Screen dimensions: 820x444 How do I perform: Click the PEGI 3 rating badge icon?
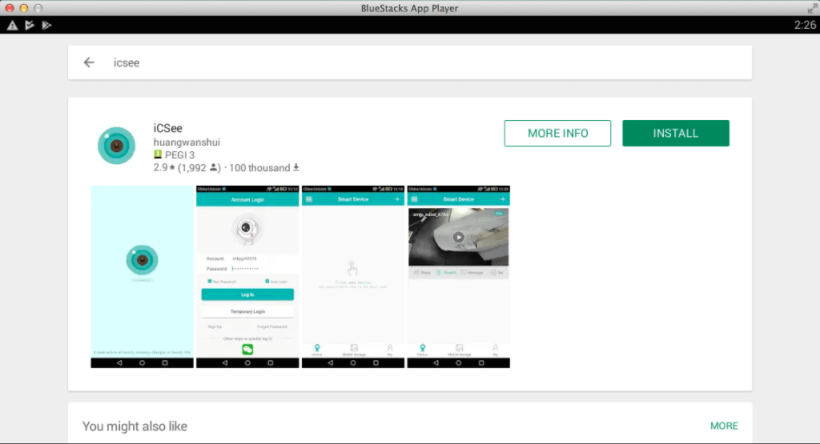pos(157,154)
